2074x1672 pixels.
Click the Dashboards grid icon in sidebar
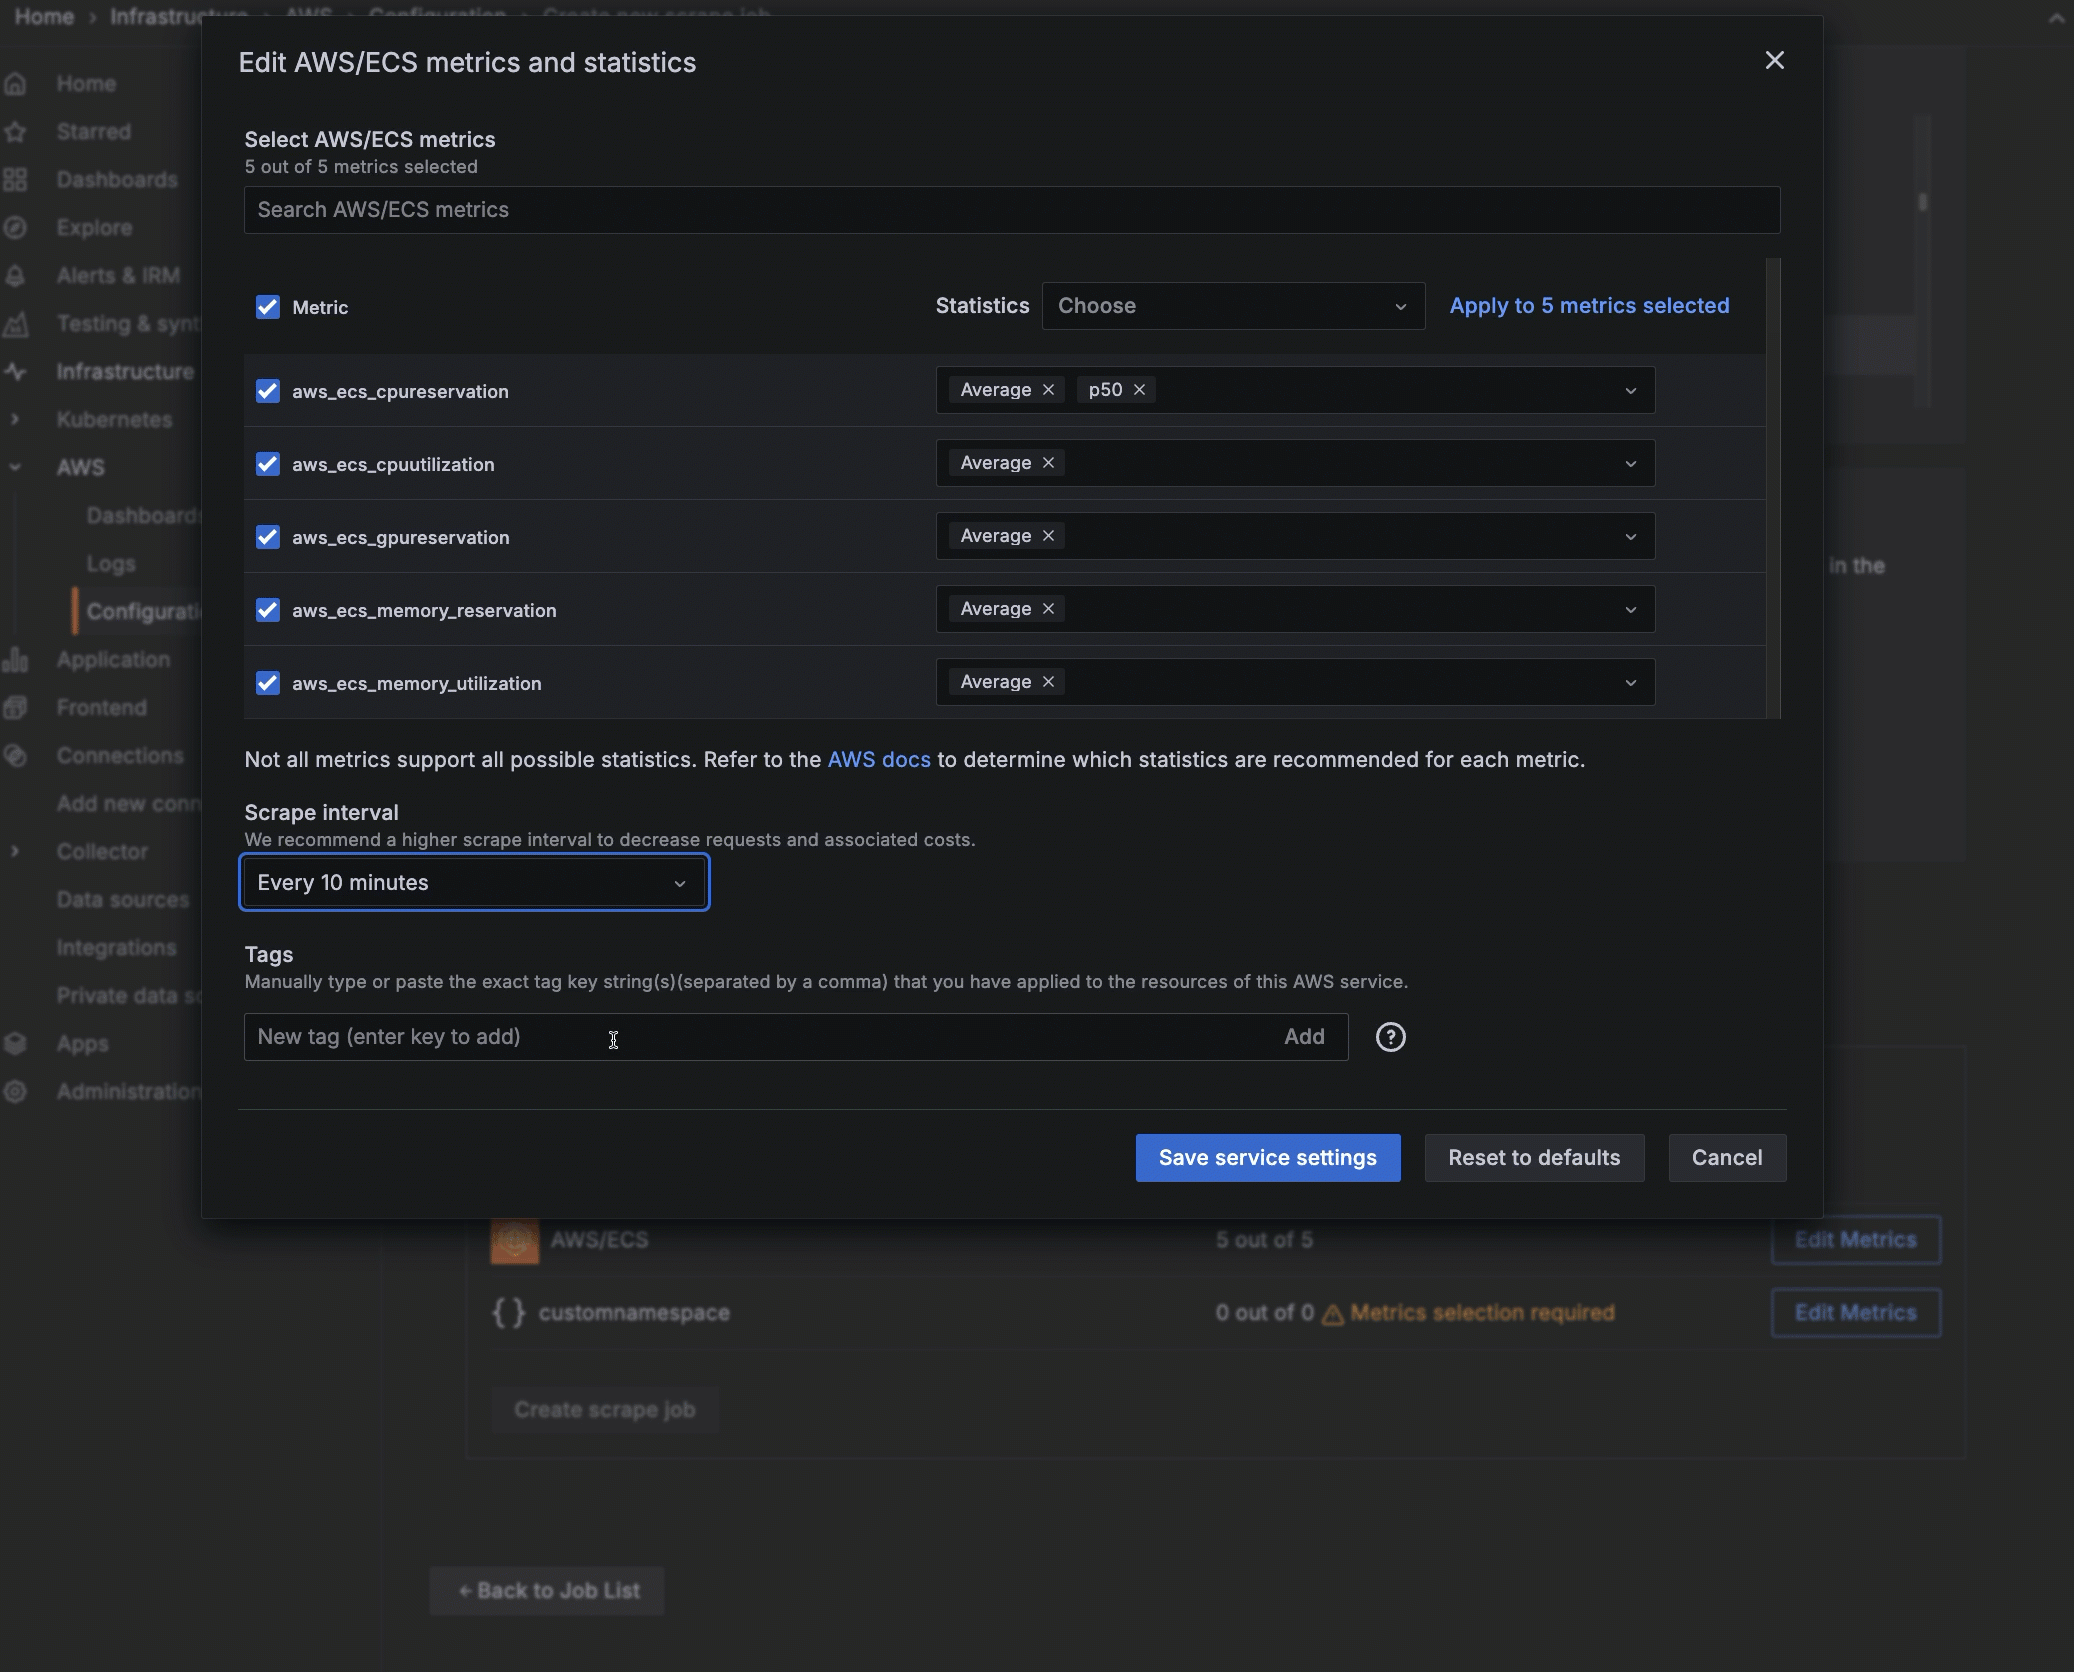click(15, 180)
